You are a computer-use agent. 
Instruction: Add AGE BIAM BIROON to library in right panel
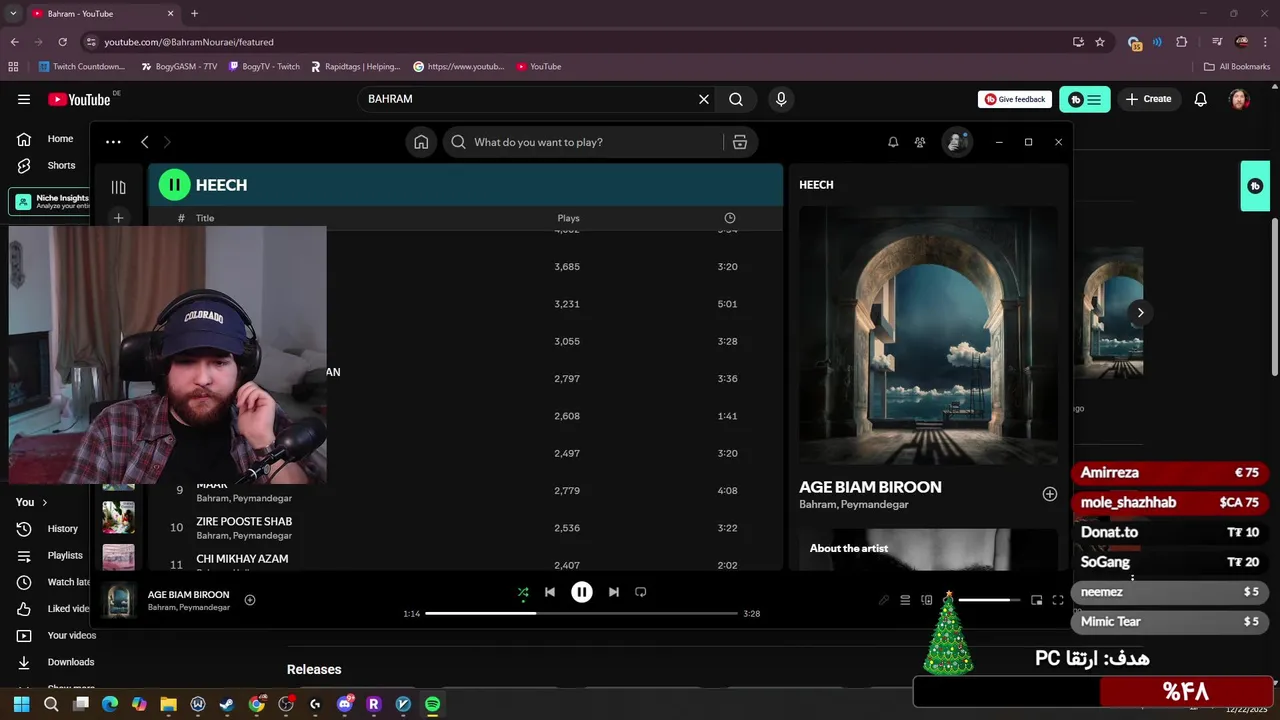click(1050, 494)
